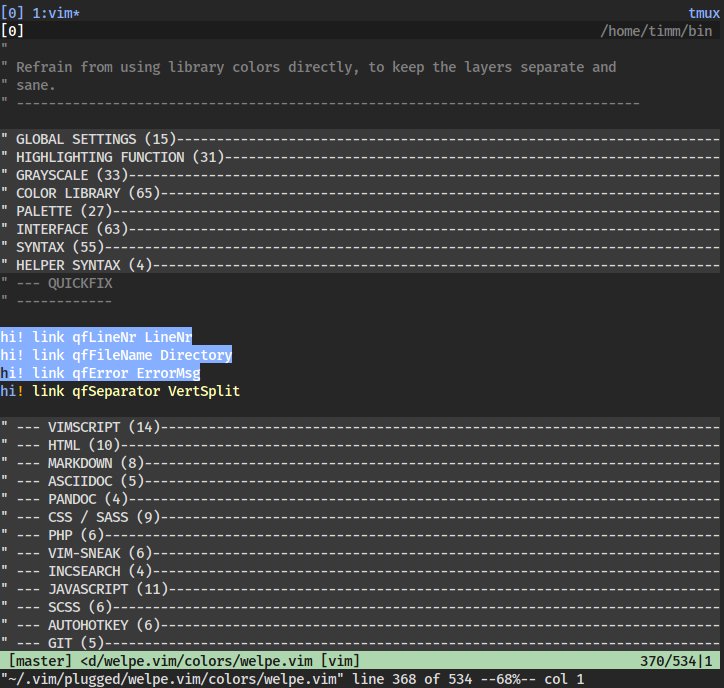
Task: Click qfSeparator in the last hi! link line
Action: pos(116,391)
